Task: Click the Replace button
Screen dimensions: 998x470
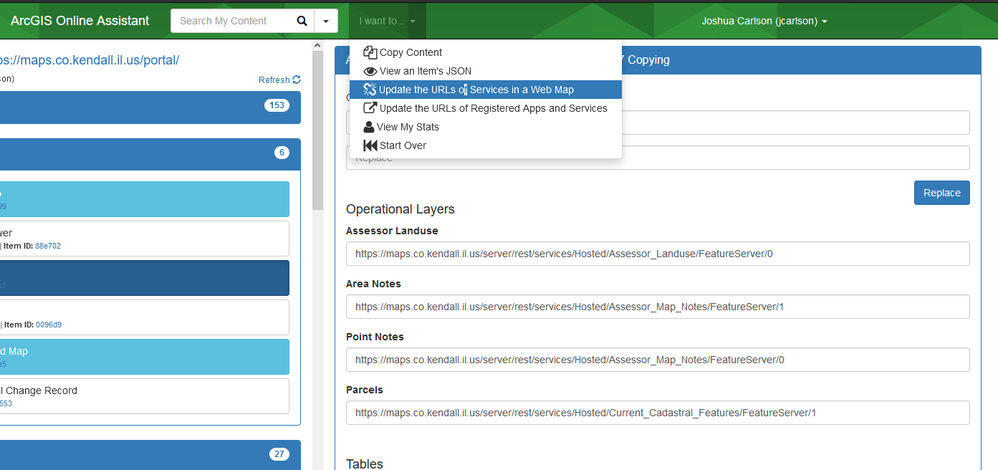Action: coord(941,193)
